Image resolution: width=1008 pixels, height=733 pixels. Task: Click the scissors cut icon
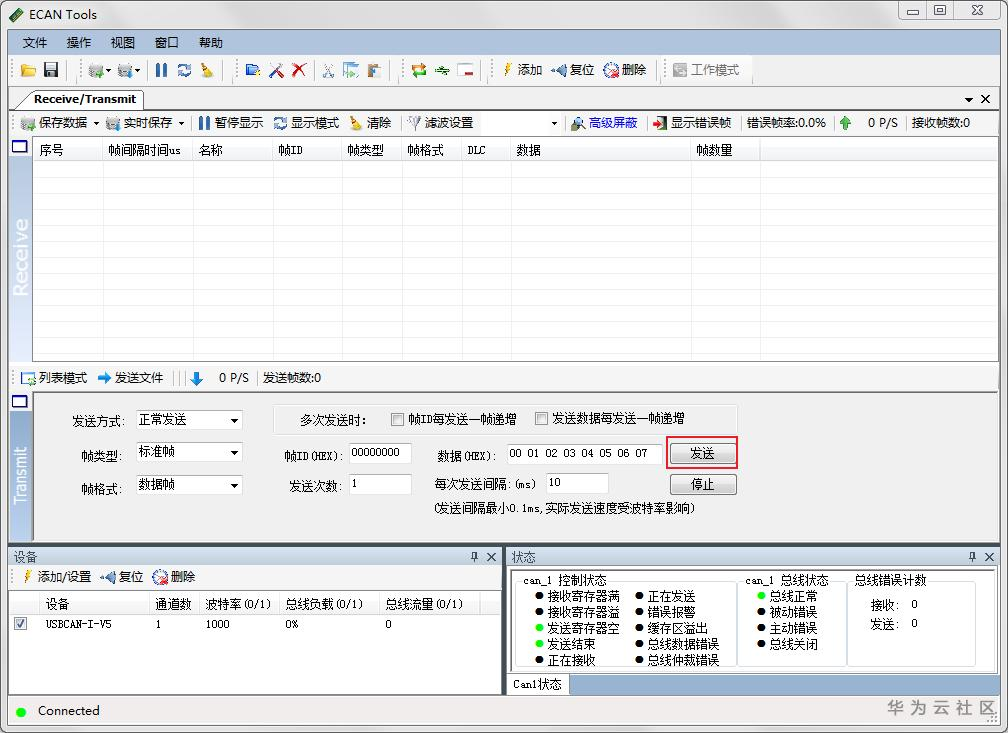tap(328, 70)
